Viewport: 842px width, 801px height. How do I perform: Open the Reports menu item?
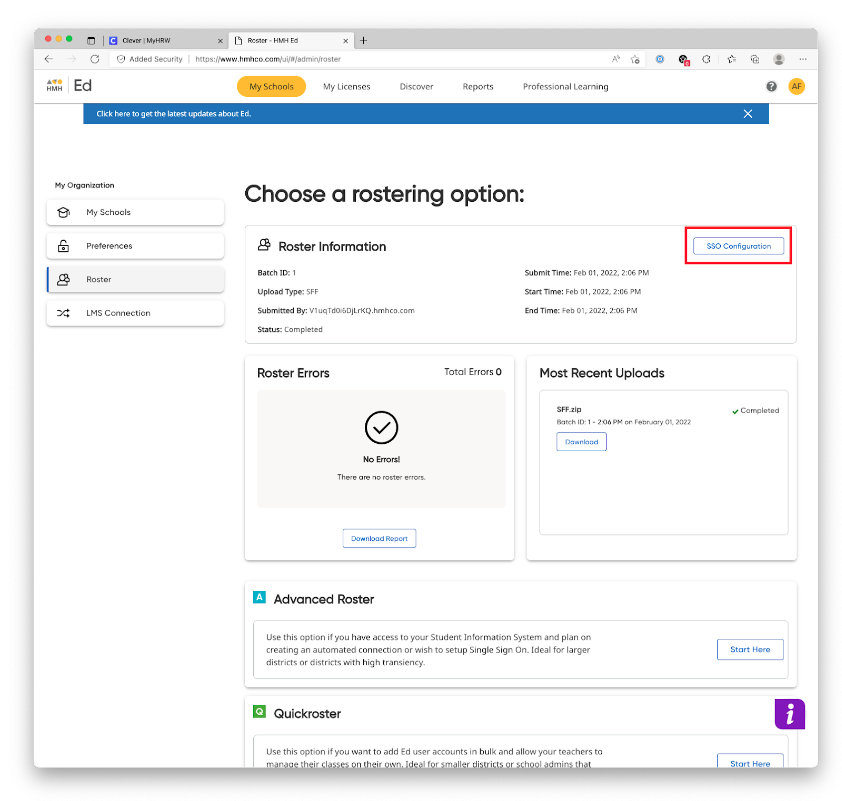coord(477,86)
